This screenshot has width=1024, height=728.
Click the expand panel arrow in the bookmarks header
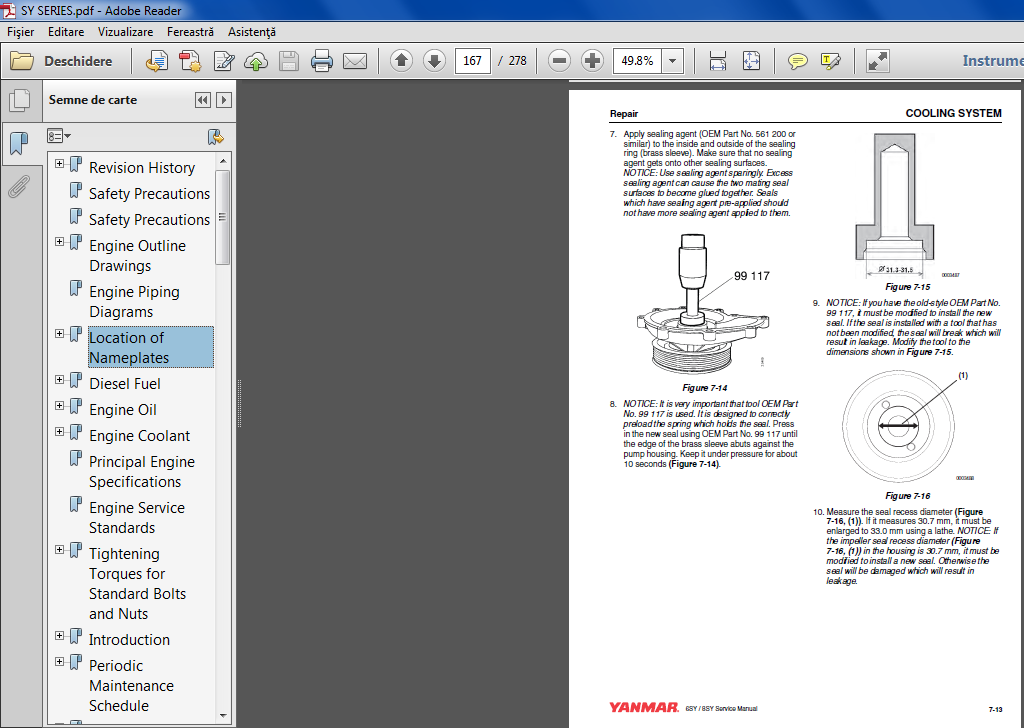click(224, 100)
